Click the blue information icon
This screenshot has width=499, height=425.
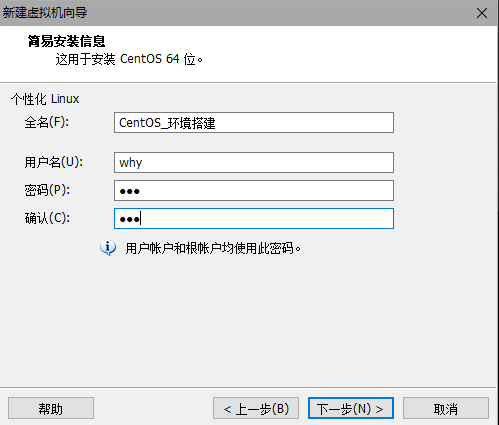coord(108,248)
